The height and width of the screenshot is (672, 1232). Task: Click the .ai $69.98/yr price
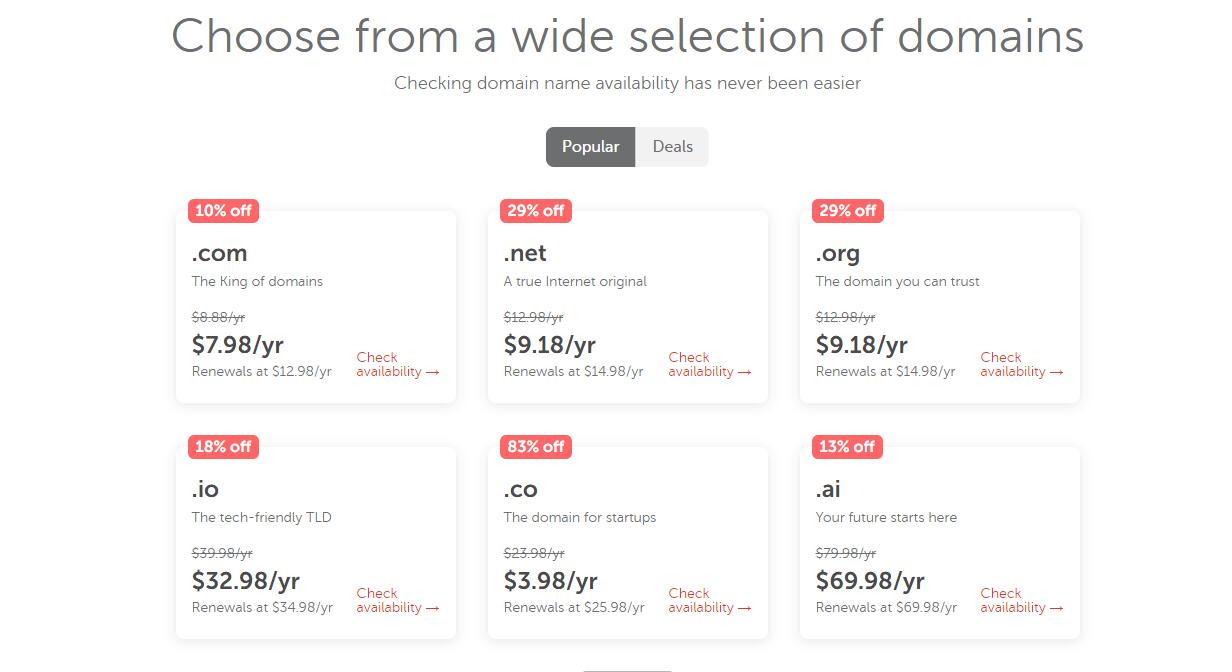tap(870, 581)
